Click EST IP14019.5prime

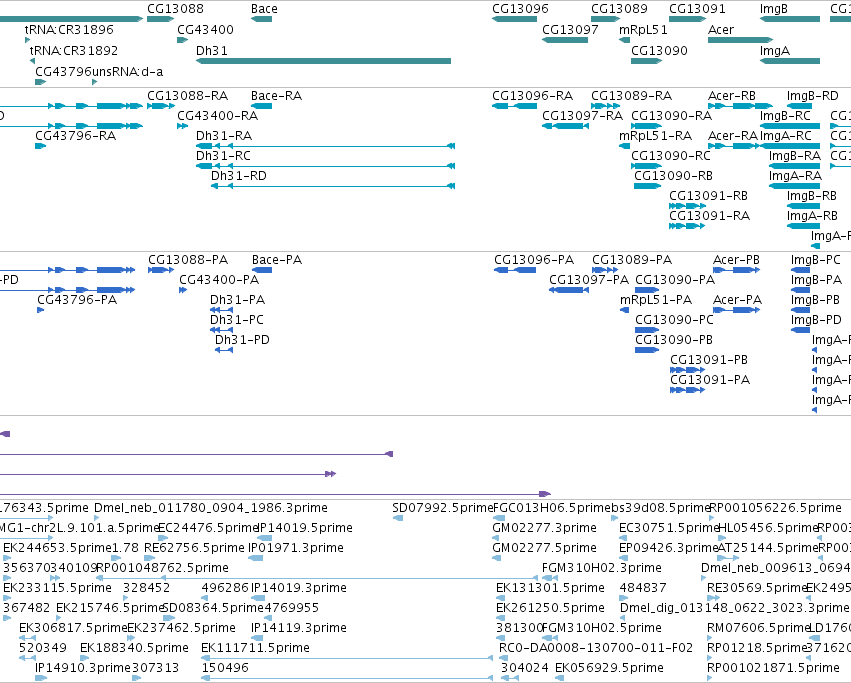click(x=306, y=528)
